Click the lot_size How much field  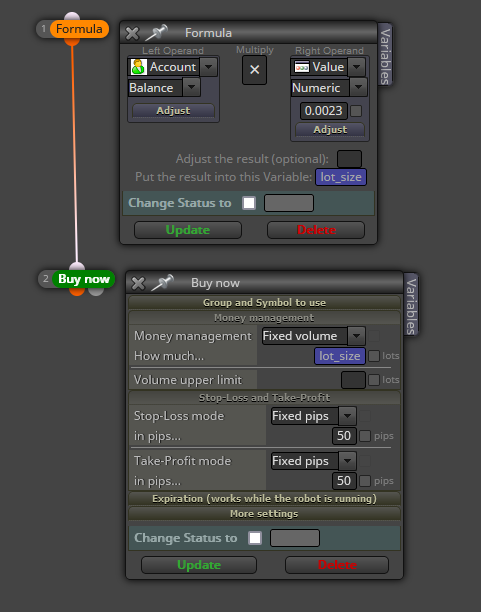340,356
